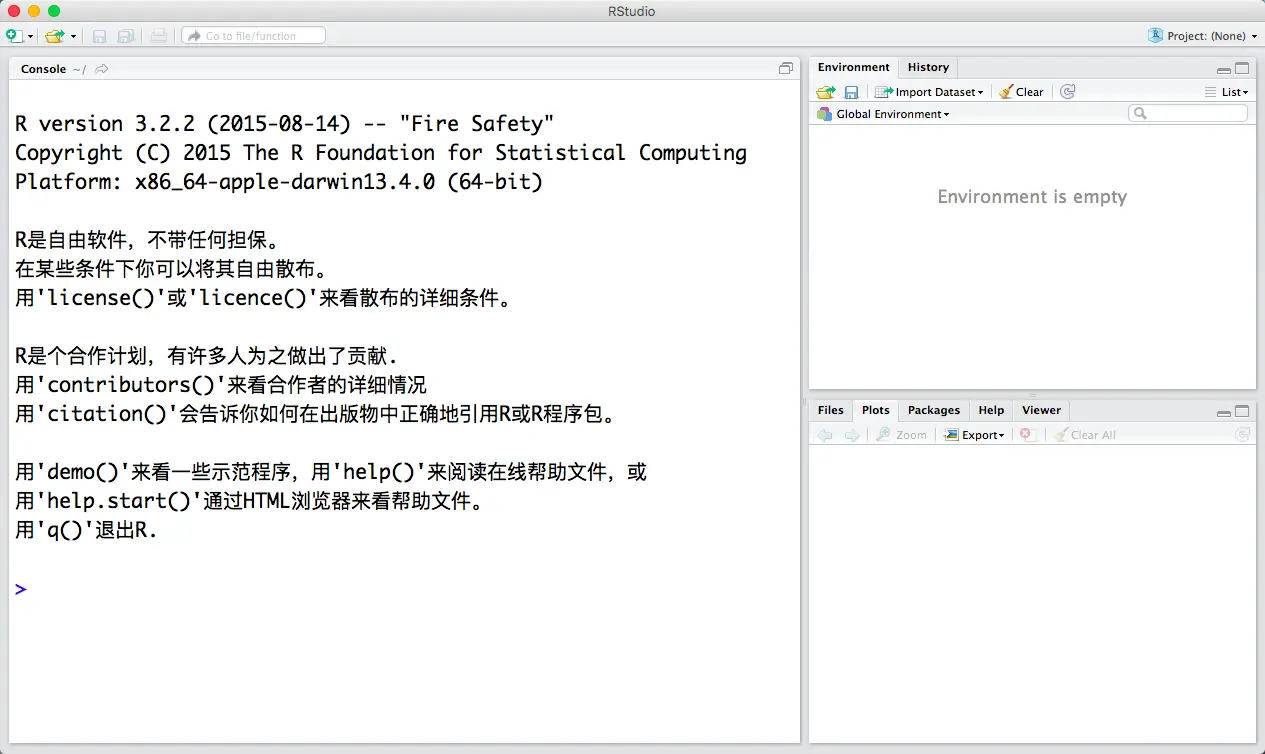Switch to the Environment tab
This screenshot has width=1265, height=754.
coord(853,67)
